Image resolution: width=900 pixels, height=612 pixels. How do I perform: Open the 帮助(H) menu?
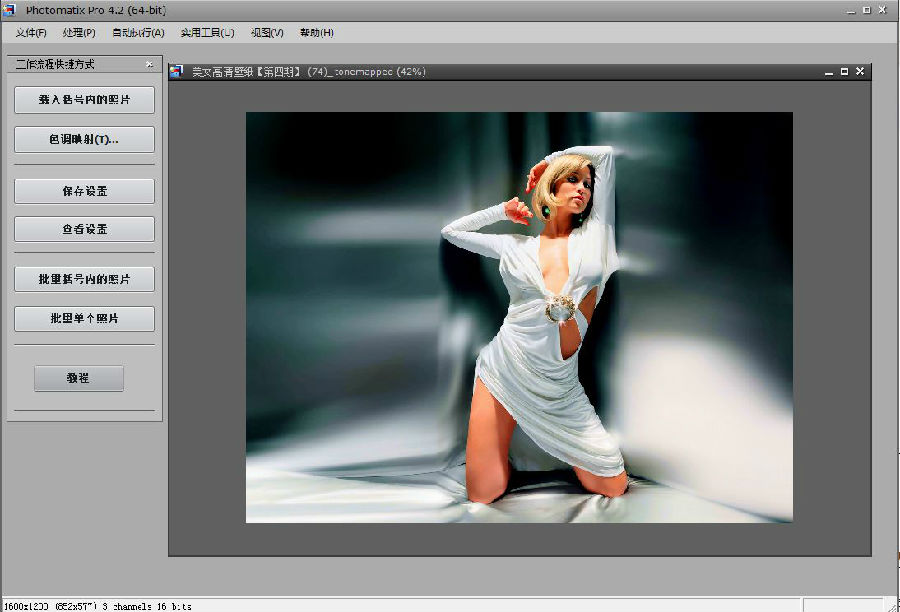click(x=318, y=32)
